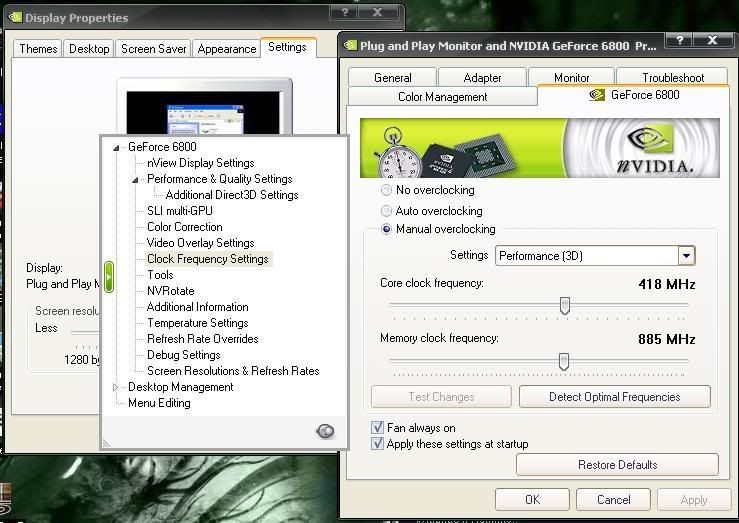Uncheck the Fan always on checkbox
Viewport: 739px width, 523px height.
tap(378, 427)
